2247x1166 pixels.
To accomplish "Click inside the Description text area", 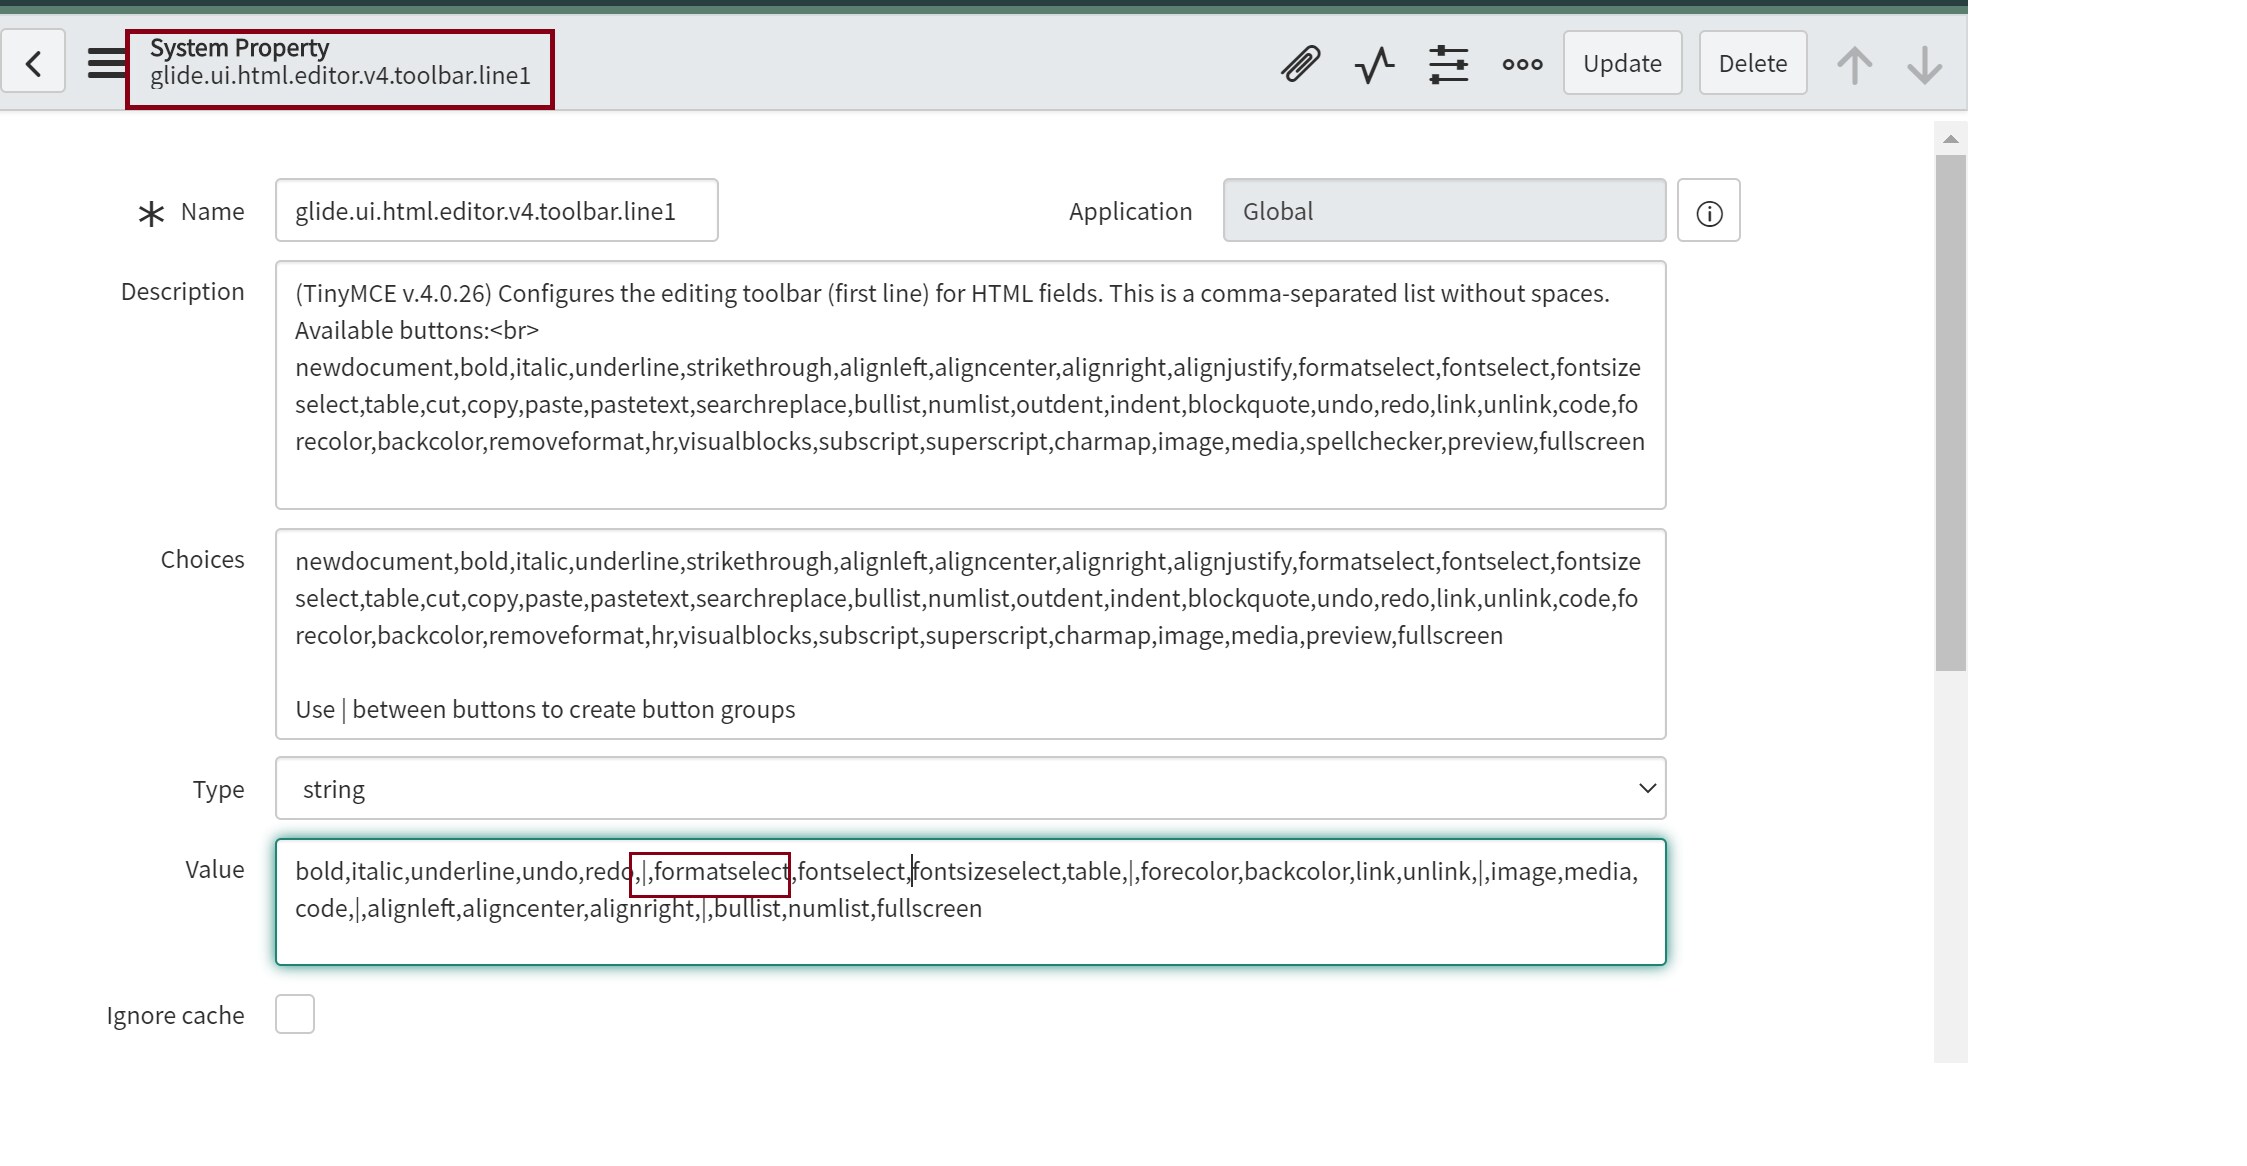I will point(970,385).
